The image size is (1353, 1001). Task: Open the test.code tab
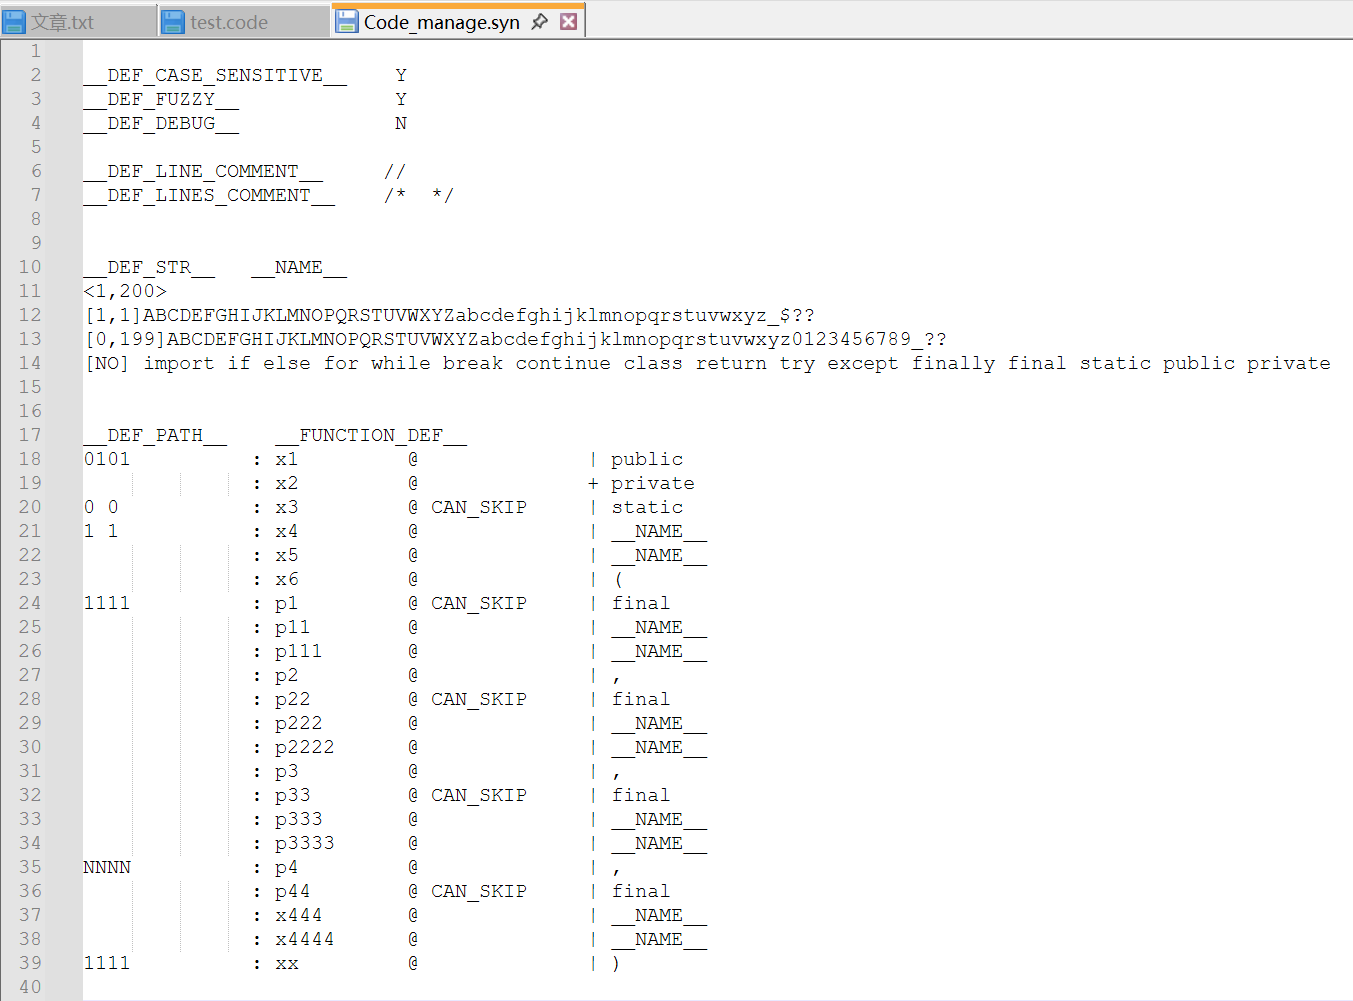point(229,22)
